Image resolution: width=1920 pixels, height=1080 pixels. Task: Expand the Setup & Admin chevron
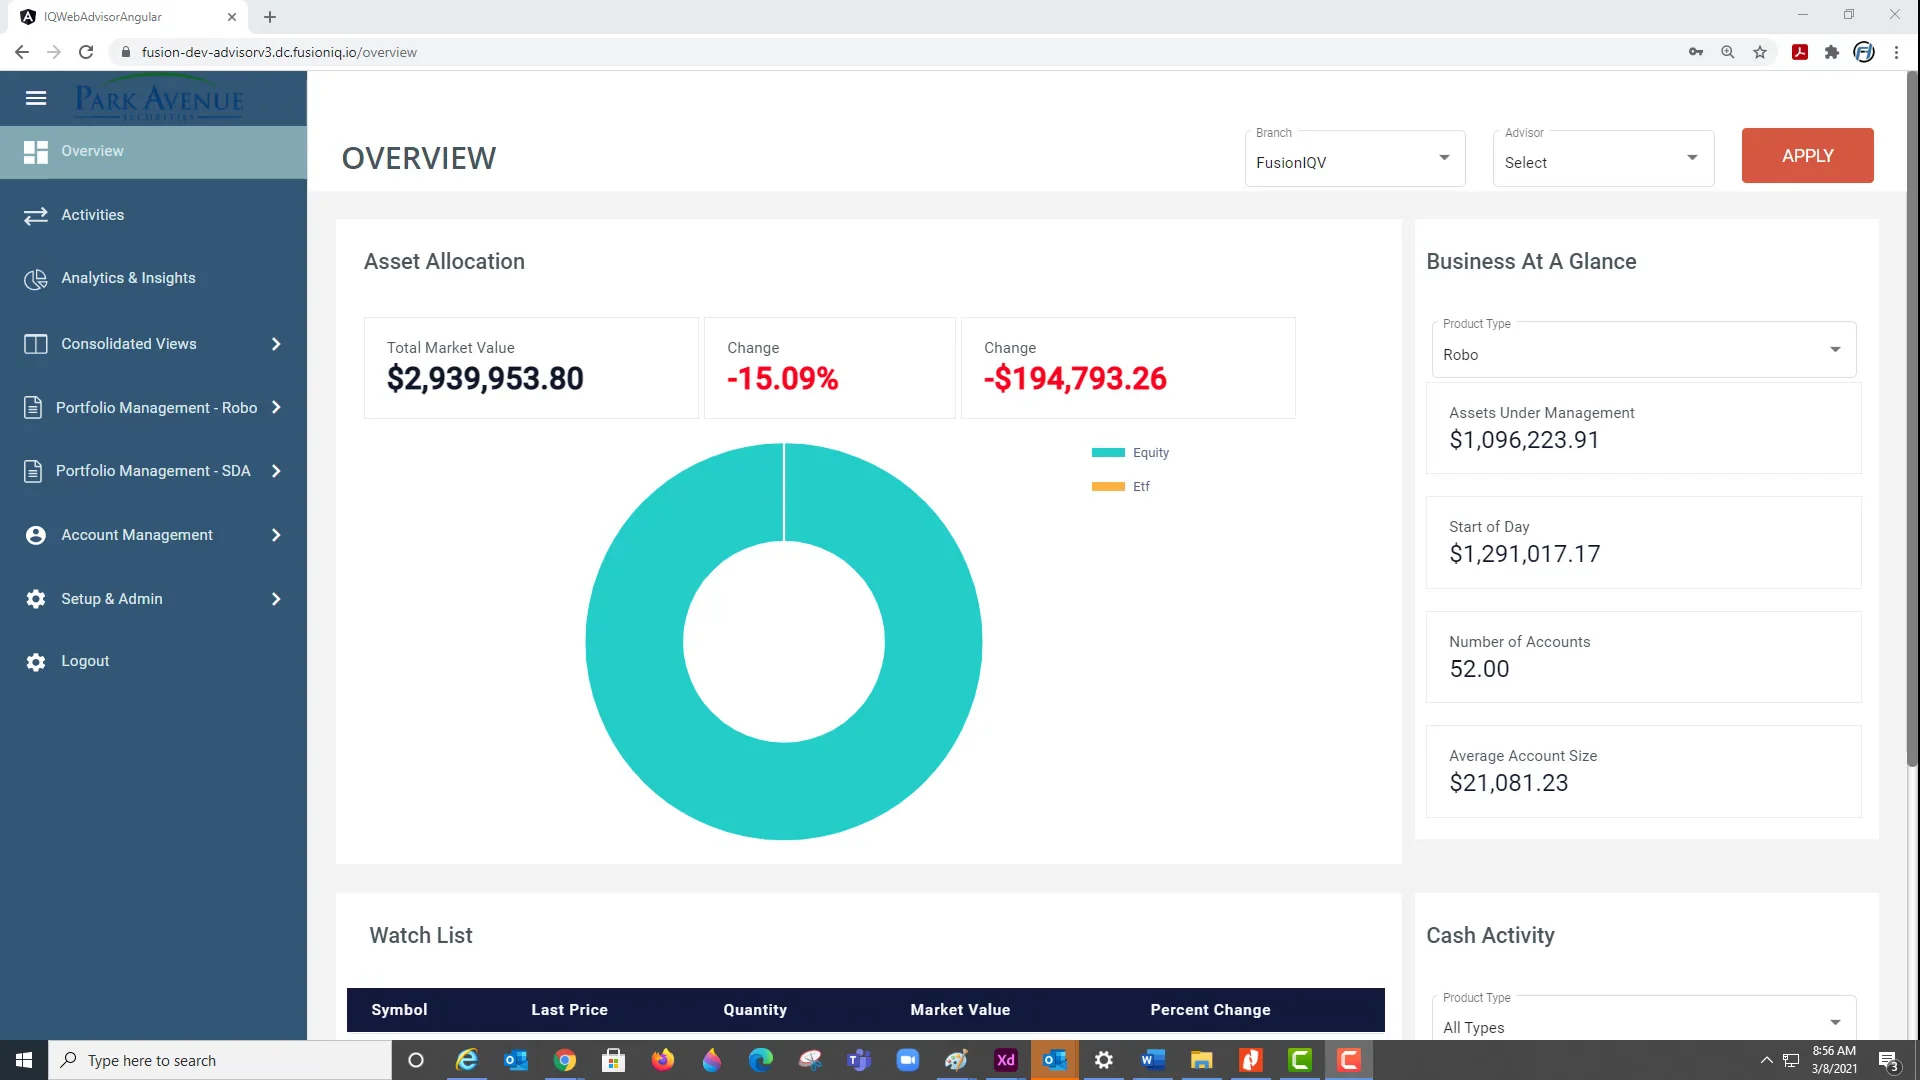276,599
